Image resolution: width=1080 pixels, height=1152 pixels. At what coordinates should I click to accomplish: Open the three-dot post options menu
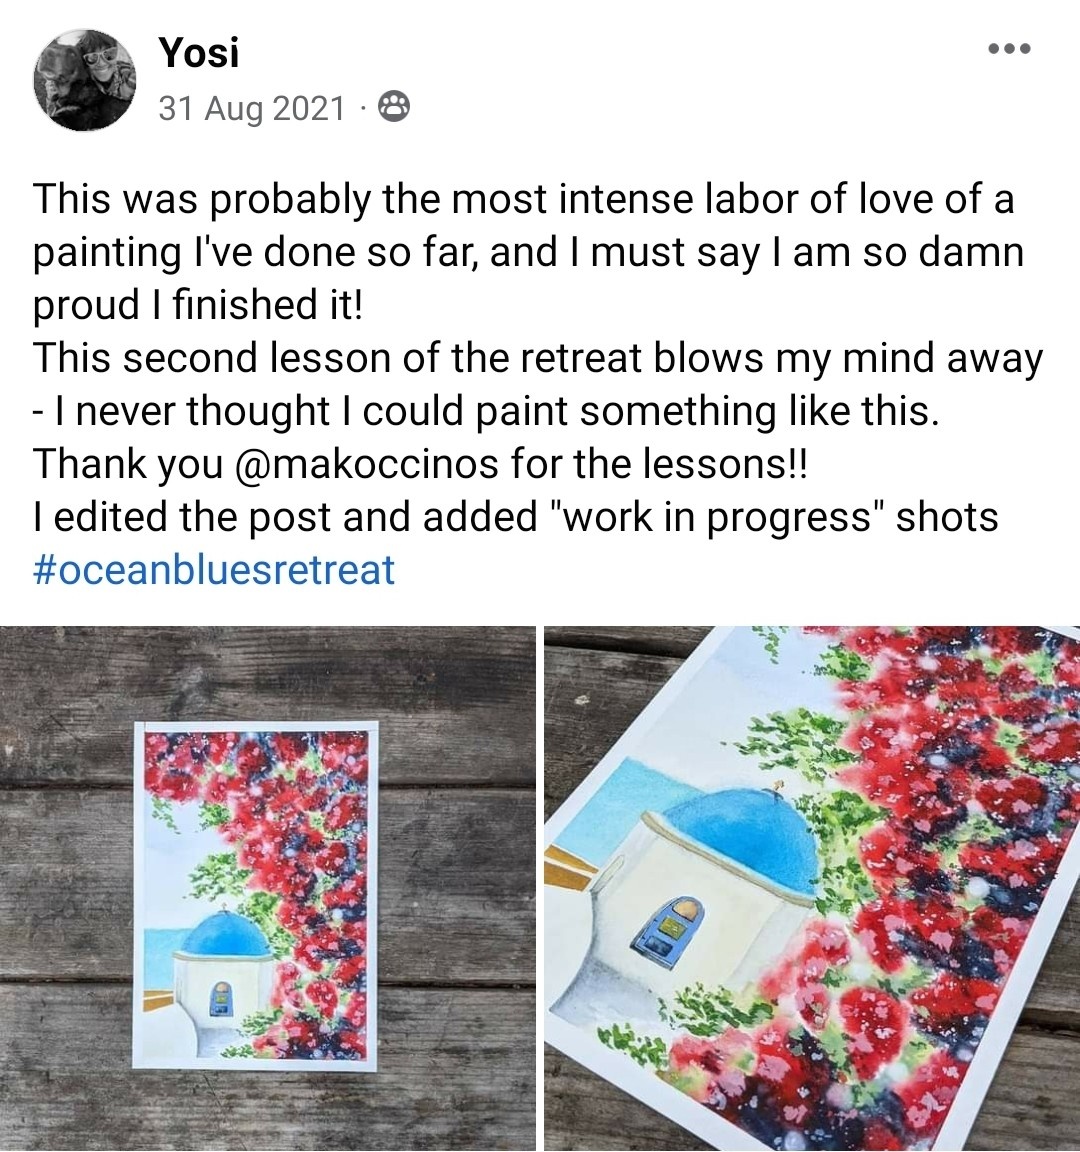pyautogui.click(x=1008, y=48)
